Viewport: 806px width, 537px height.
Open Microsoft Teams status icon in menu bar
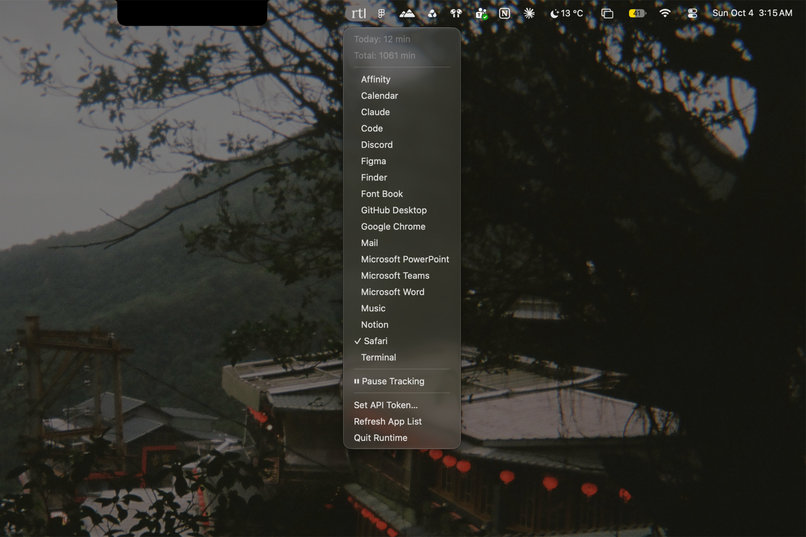(481, 13)
